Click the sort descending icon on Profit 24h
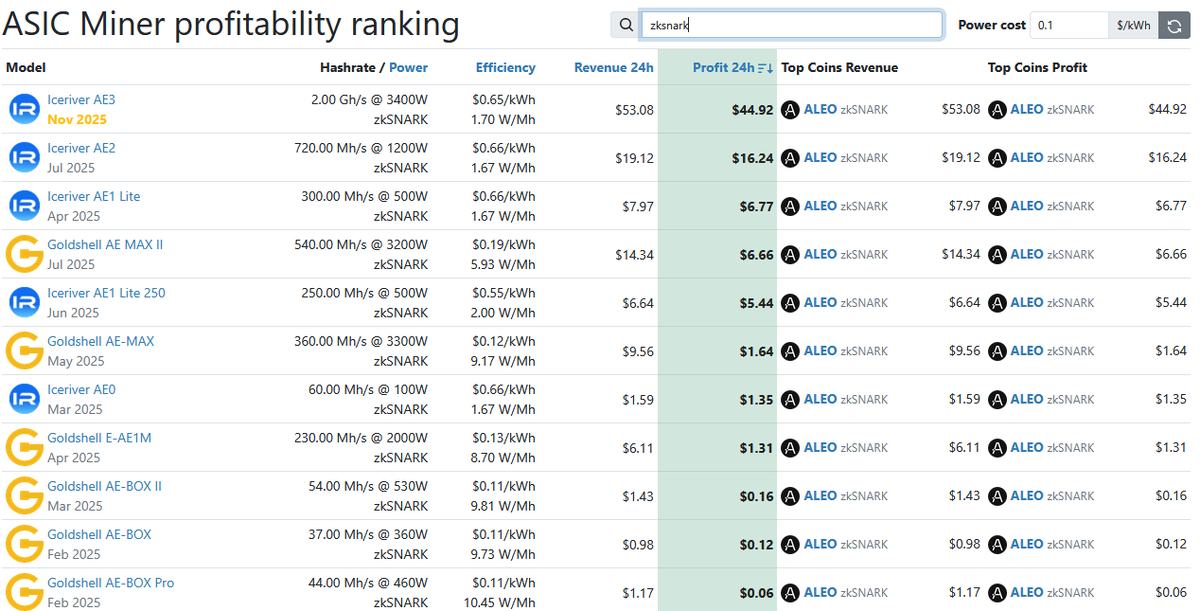This screenshot has width=1200, height=611. point(766,68)
